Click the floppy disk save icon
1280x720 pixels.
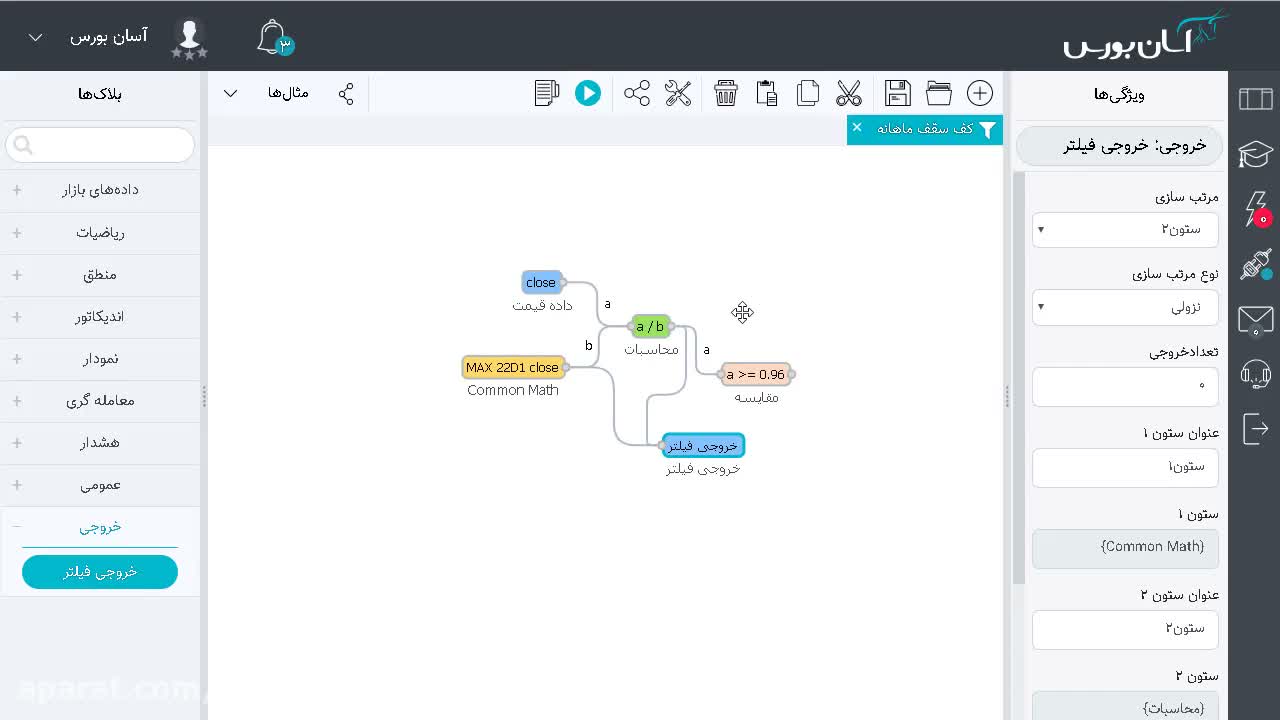tap(898, 93)
